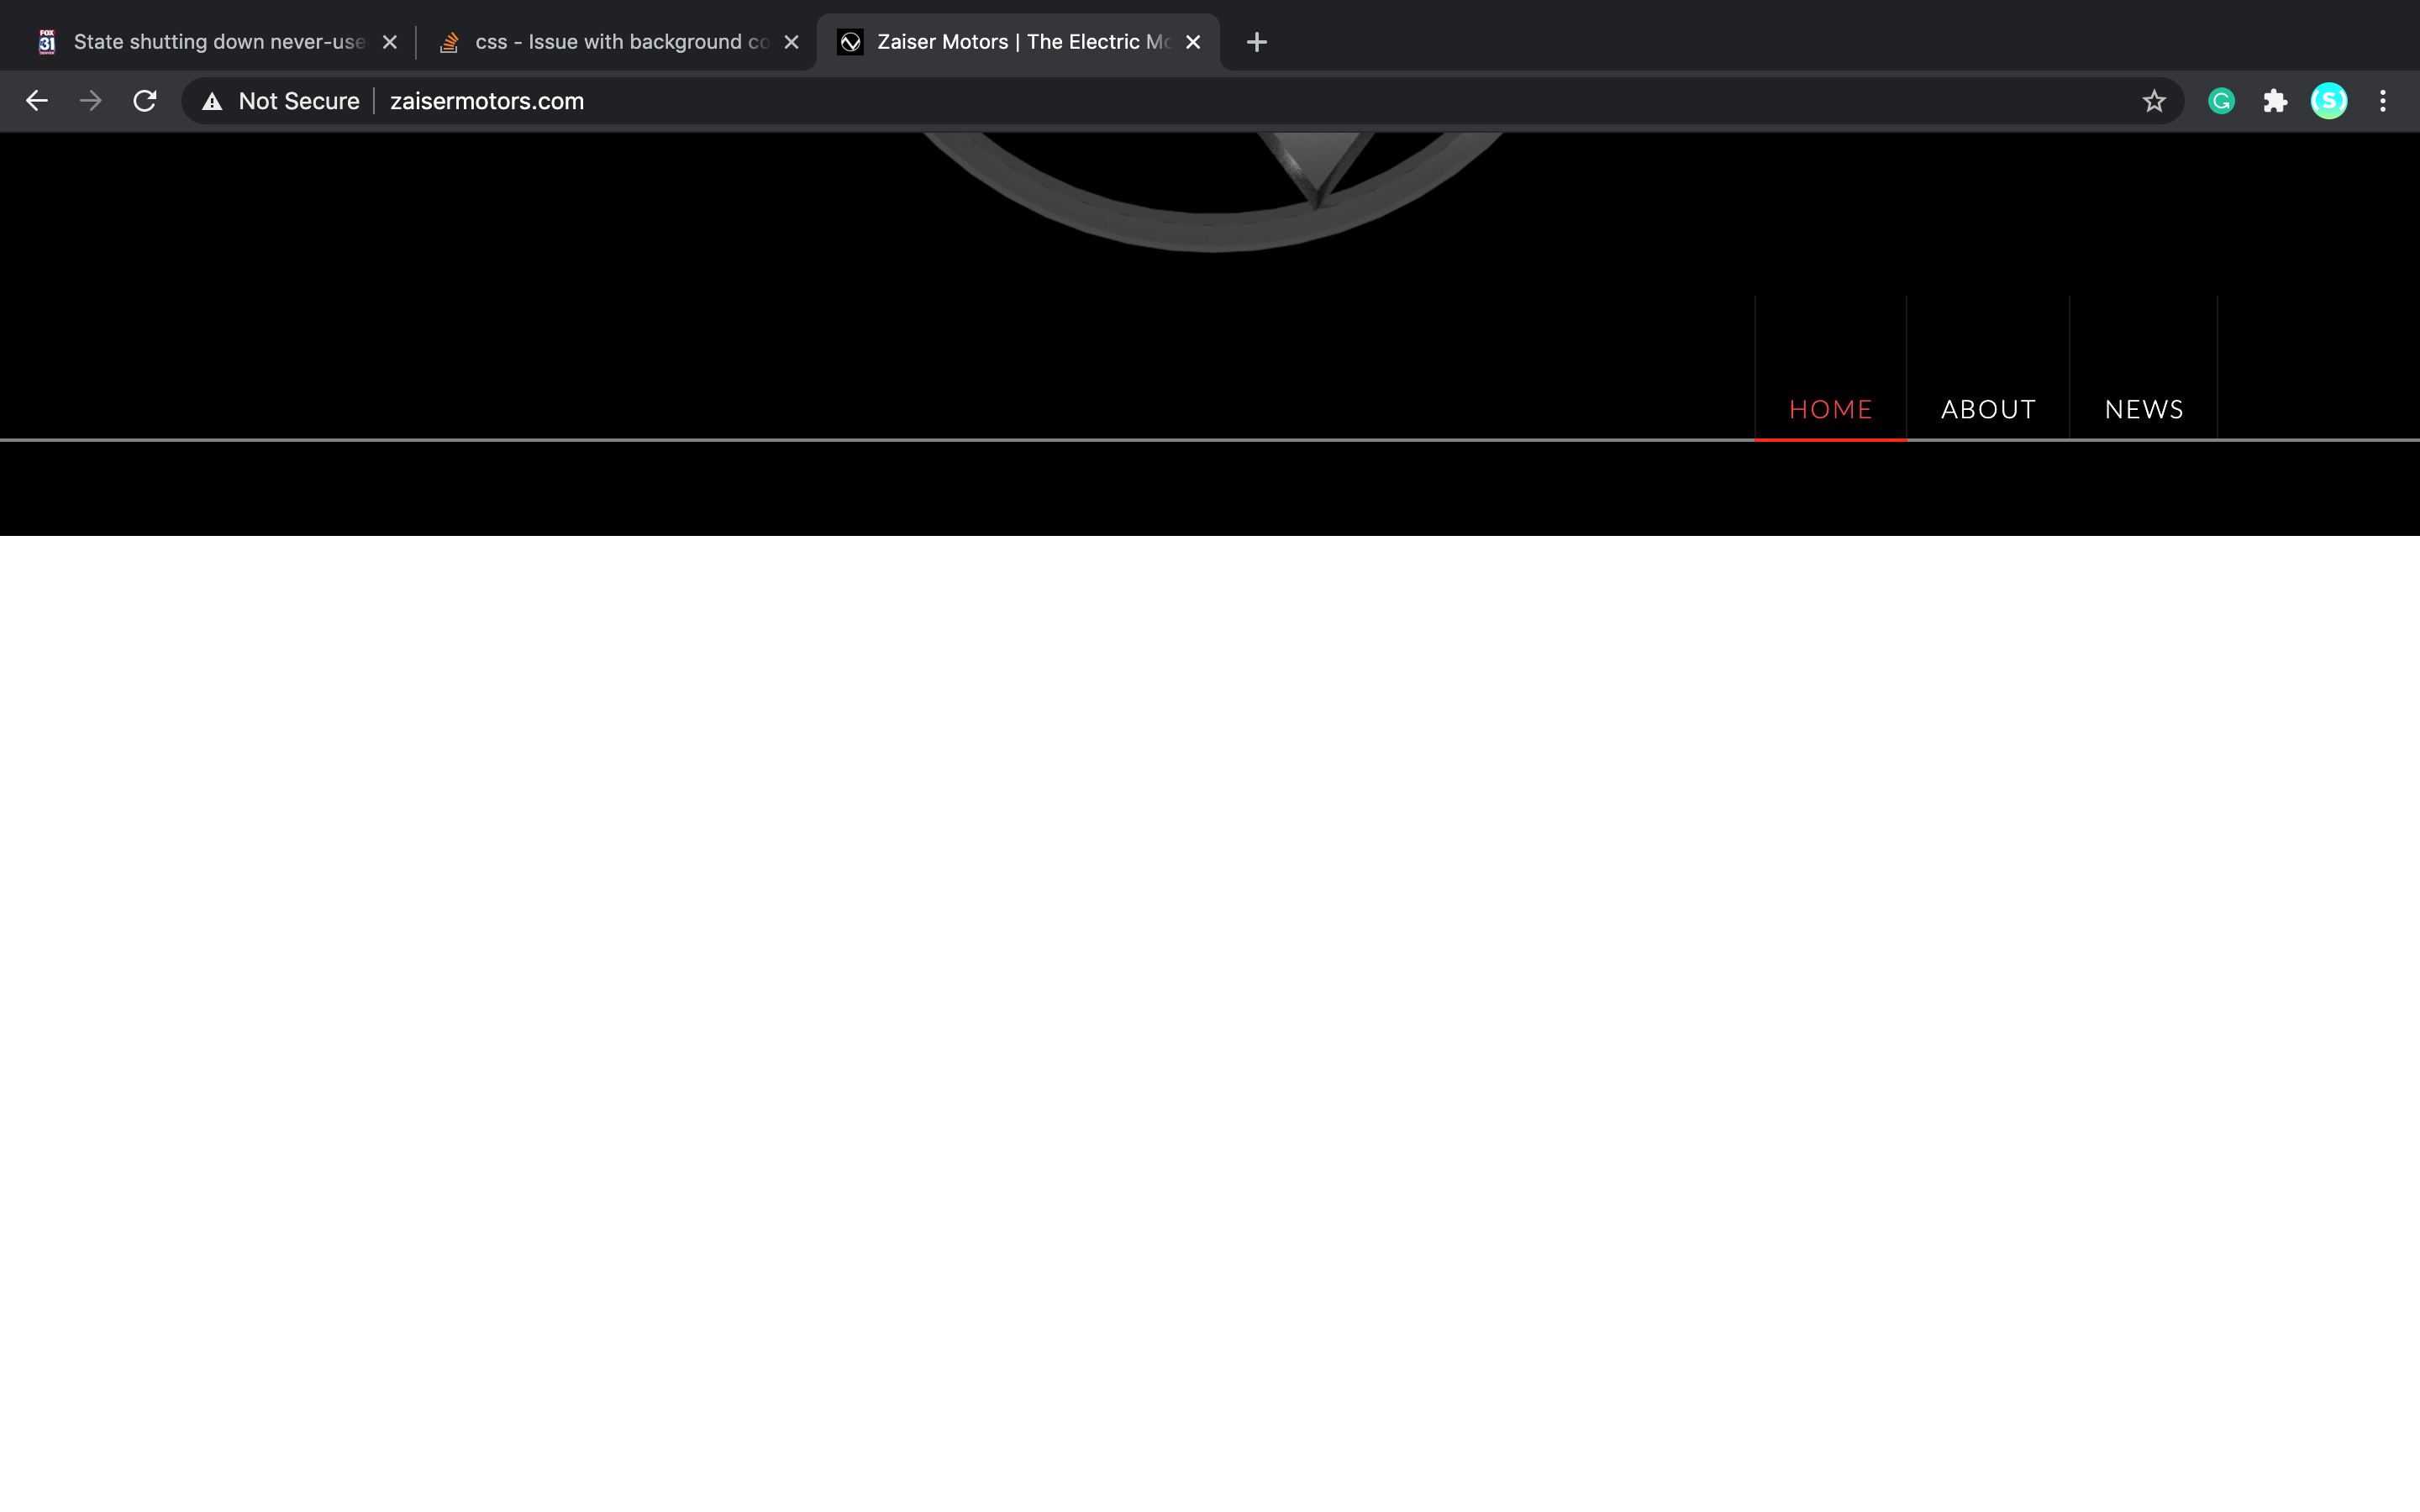
Task: Switch to css Issue with background tab
Action: (620, 42)
